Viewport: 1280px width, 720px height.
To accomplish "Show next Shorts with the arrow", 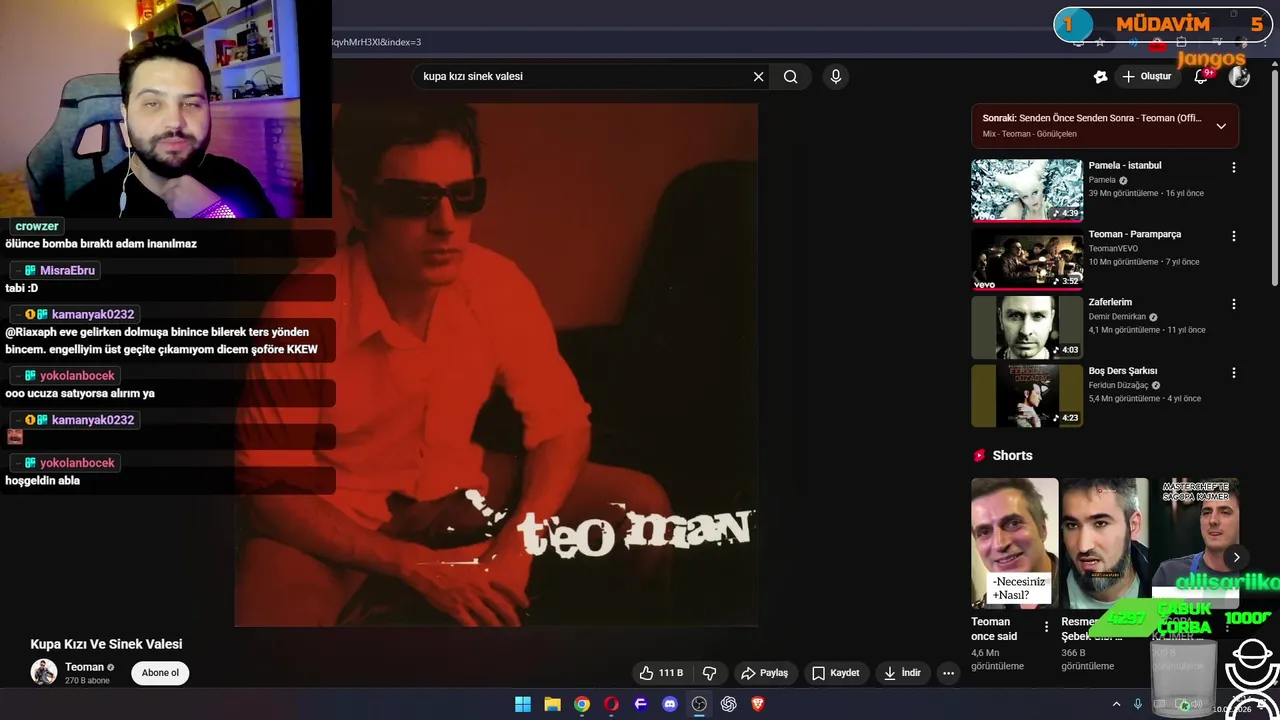I will [x=1236, y=558].
